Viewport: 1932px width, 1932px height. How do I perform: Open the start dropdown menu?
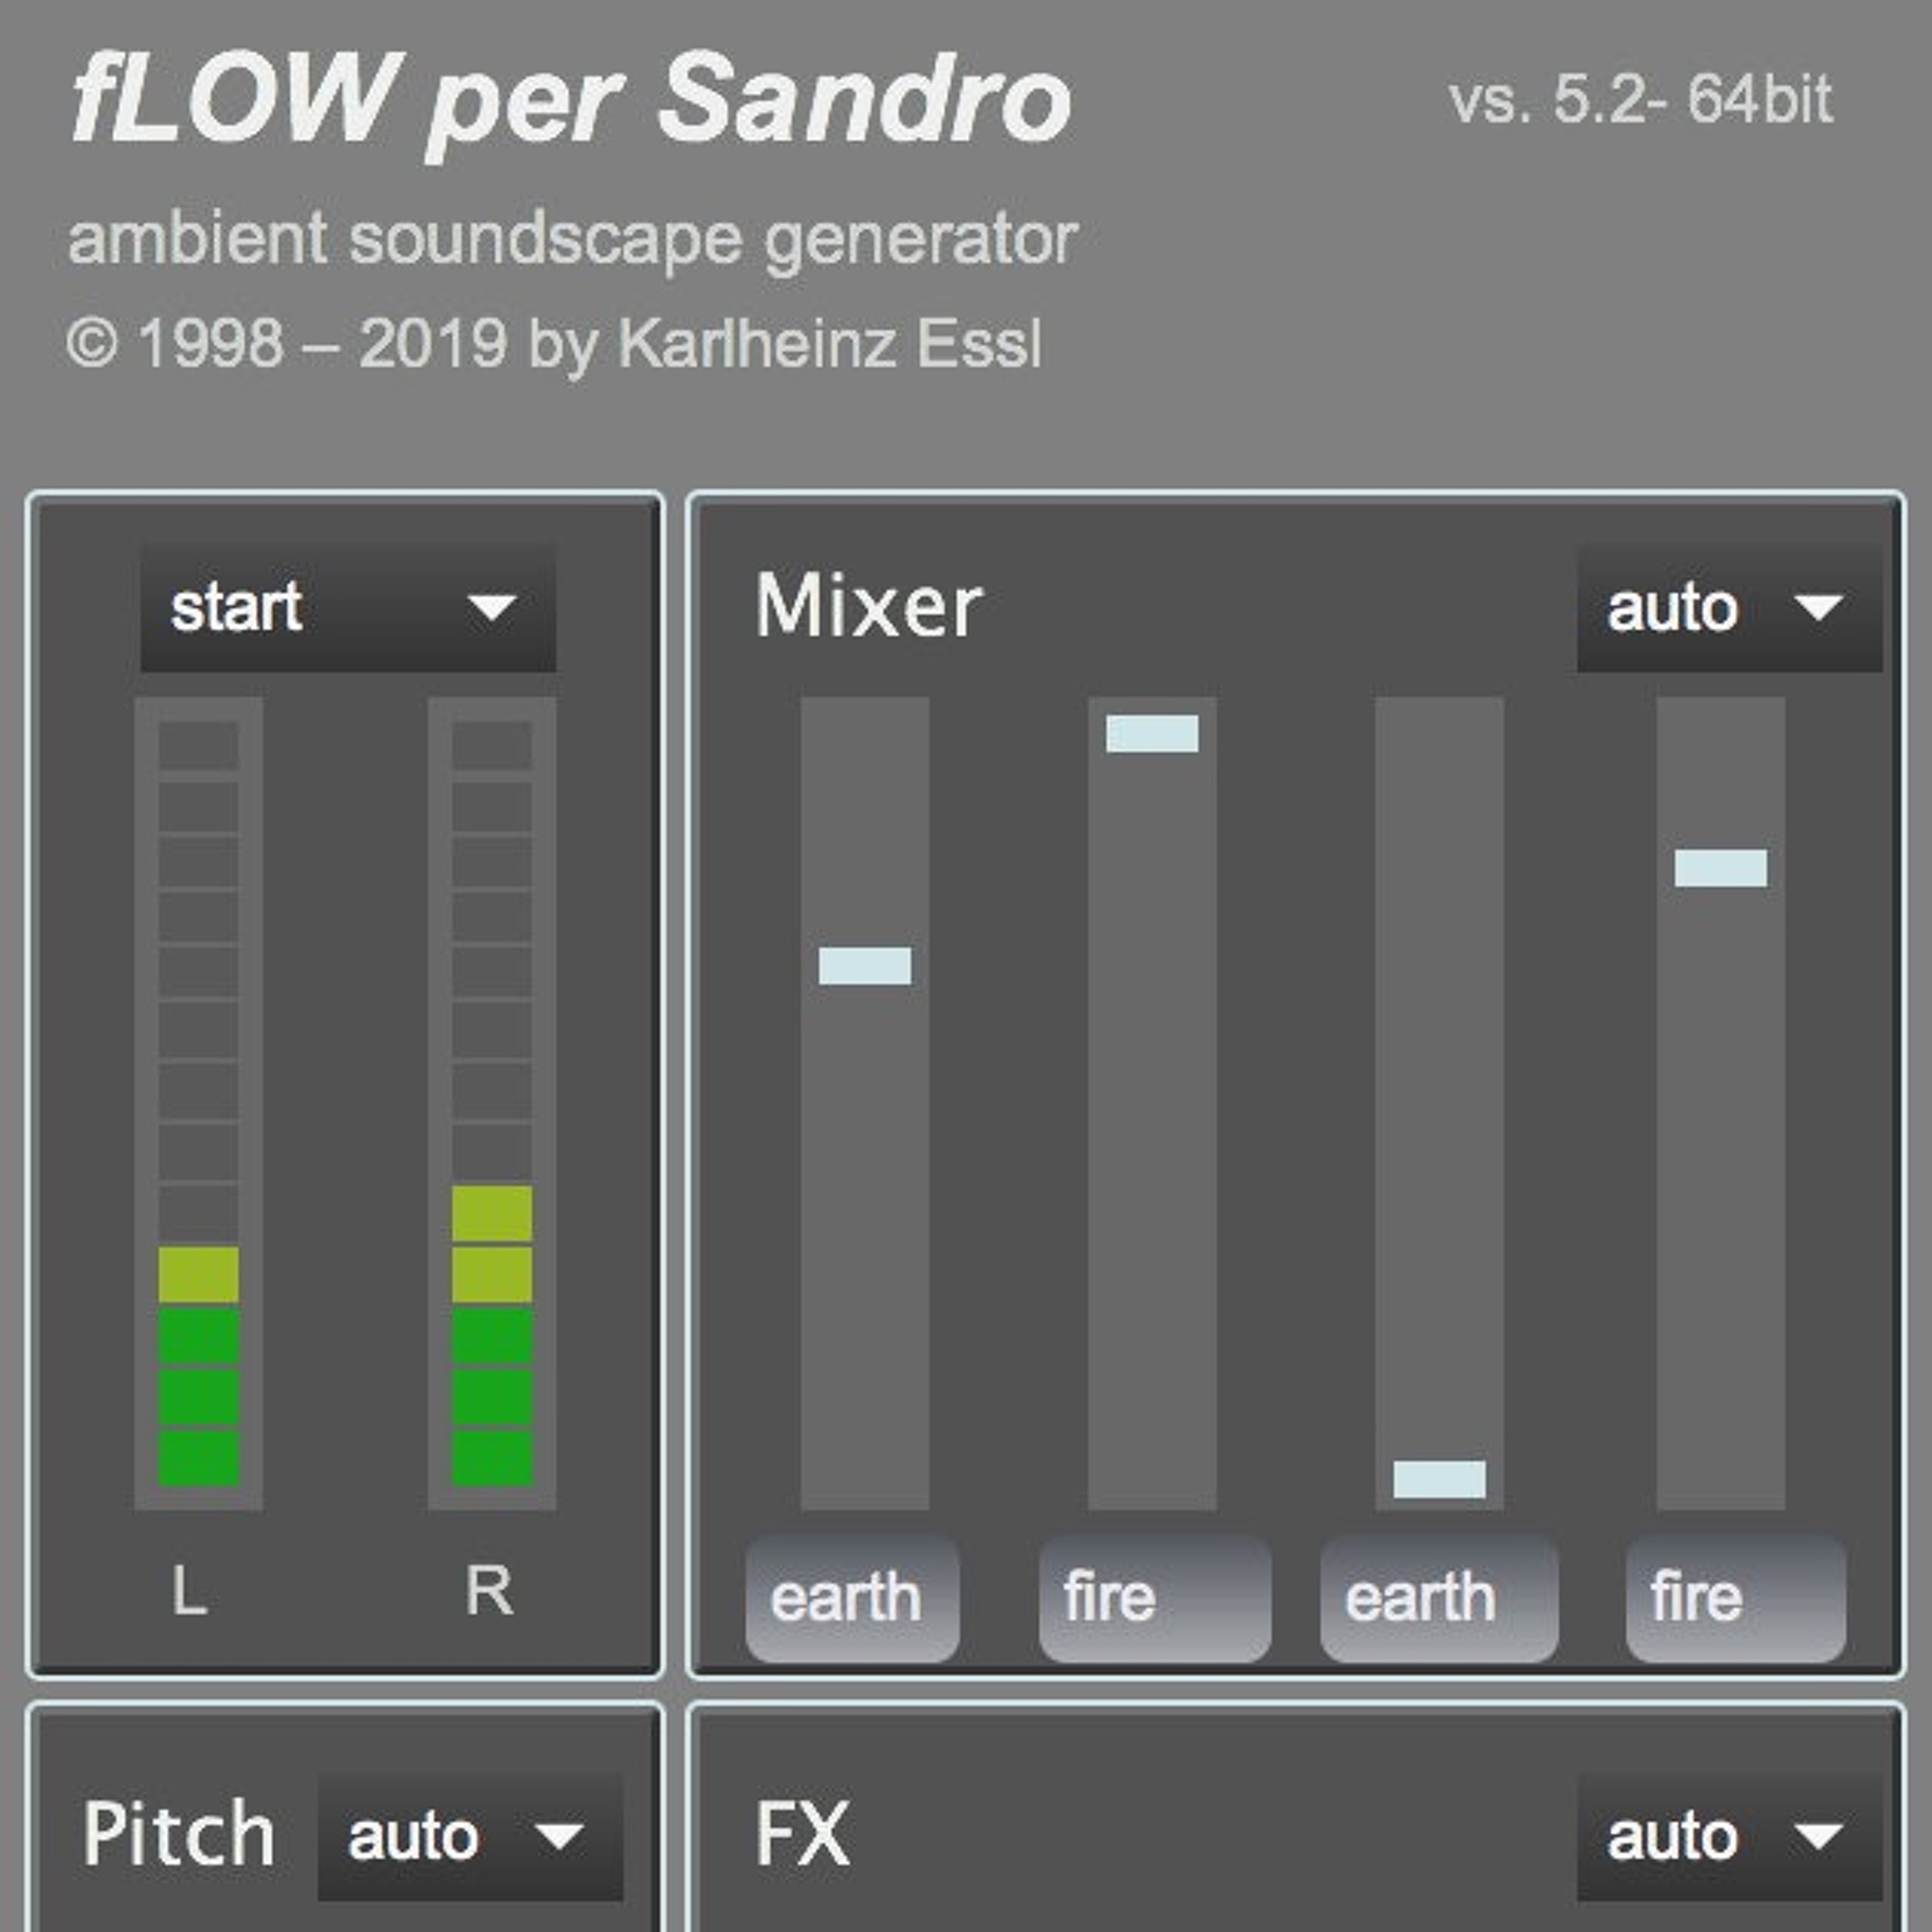(348, 607)
